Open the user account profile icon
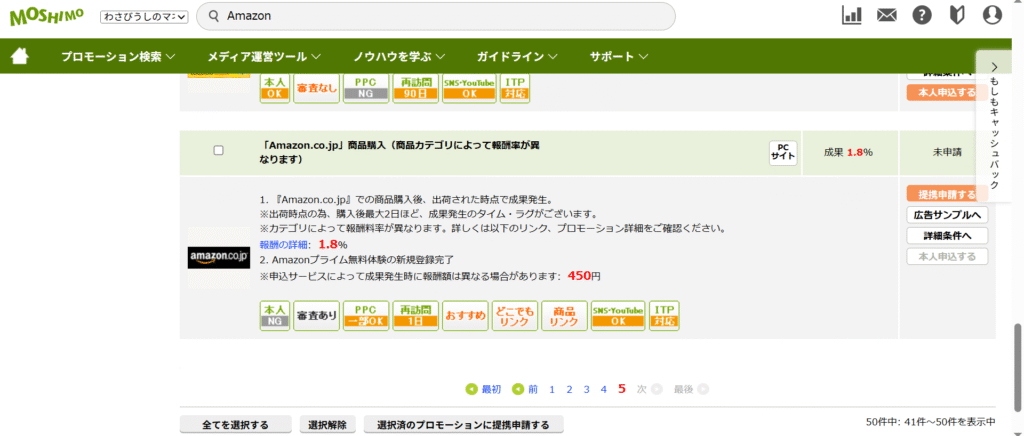Viewport: 1024px width, 436px height. coord(992,16)
